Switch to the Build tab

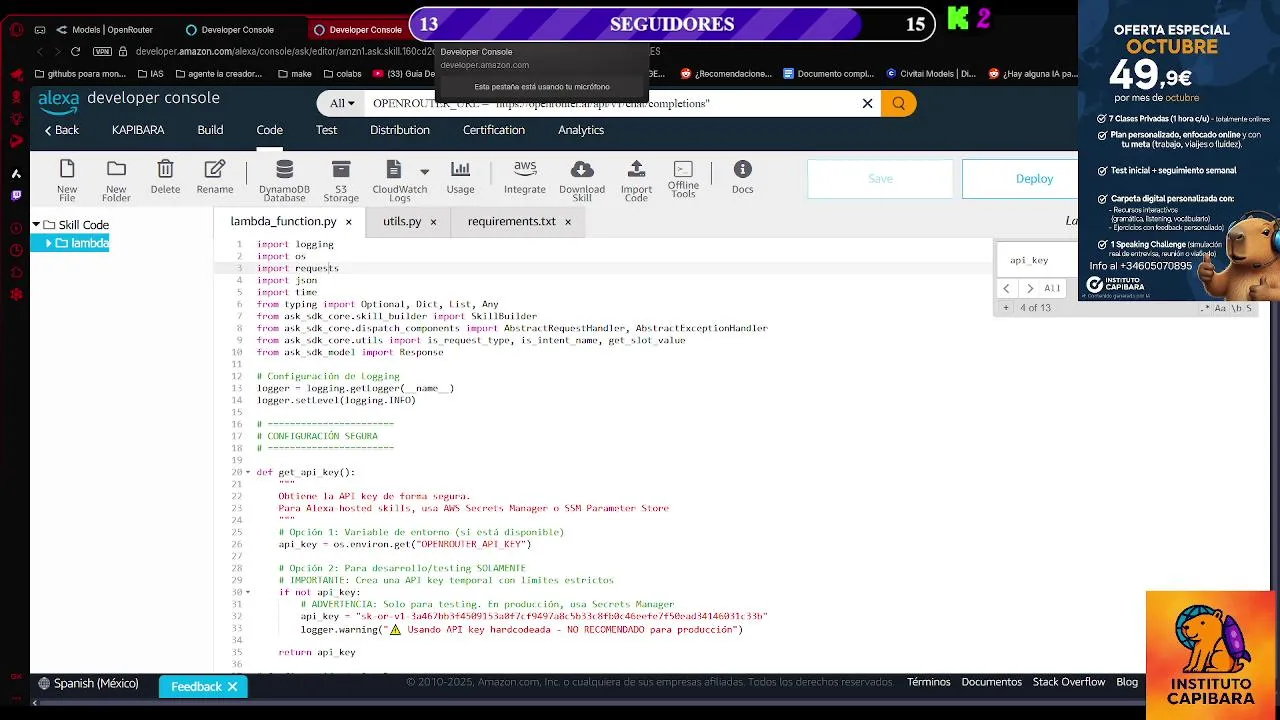coord(210,130)
